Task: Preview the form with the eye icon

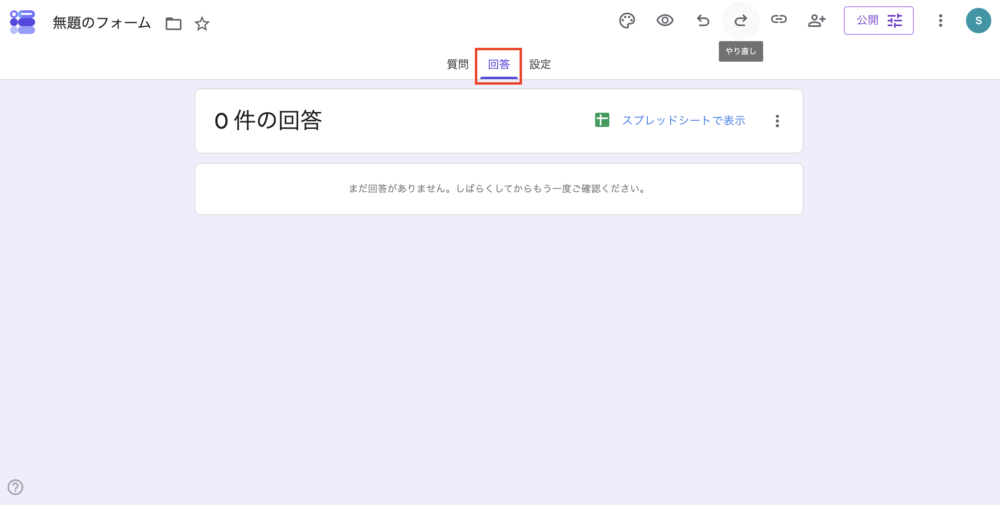Action: pos(665,20)
